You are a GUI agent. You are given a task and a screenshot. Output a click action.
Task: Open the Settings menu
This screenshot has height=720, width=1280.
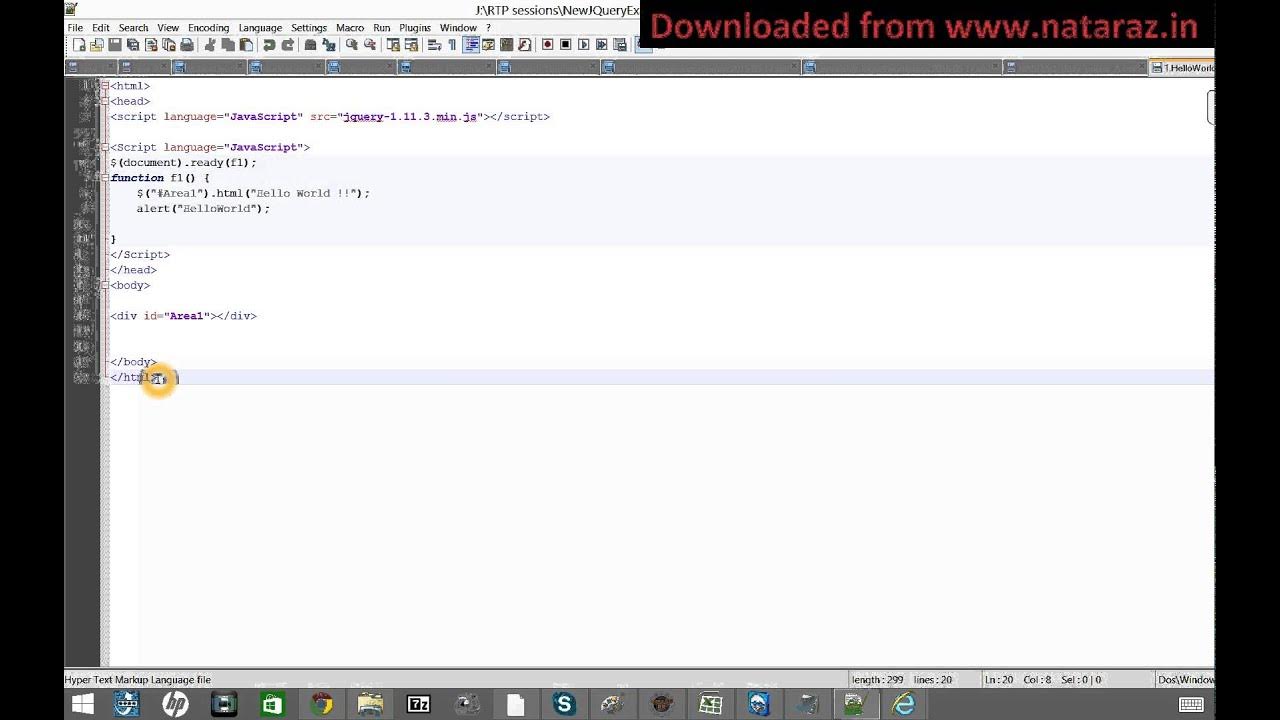tap(309, 28)
